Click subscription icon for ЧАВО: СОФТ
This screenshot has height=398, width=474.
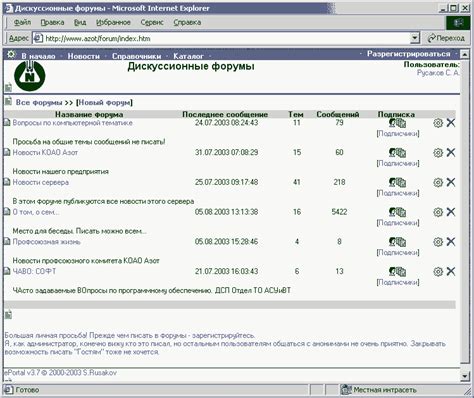tap(397, 271)
